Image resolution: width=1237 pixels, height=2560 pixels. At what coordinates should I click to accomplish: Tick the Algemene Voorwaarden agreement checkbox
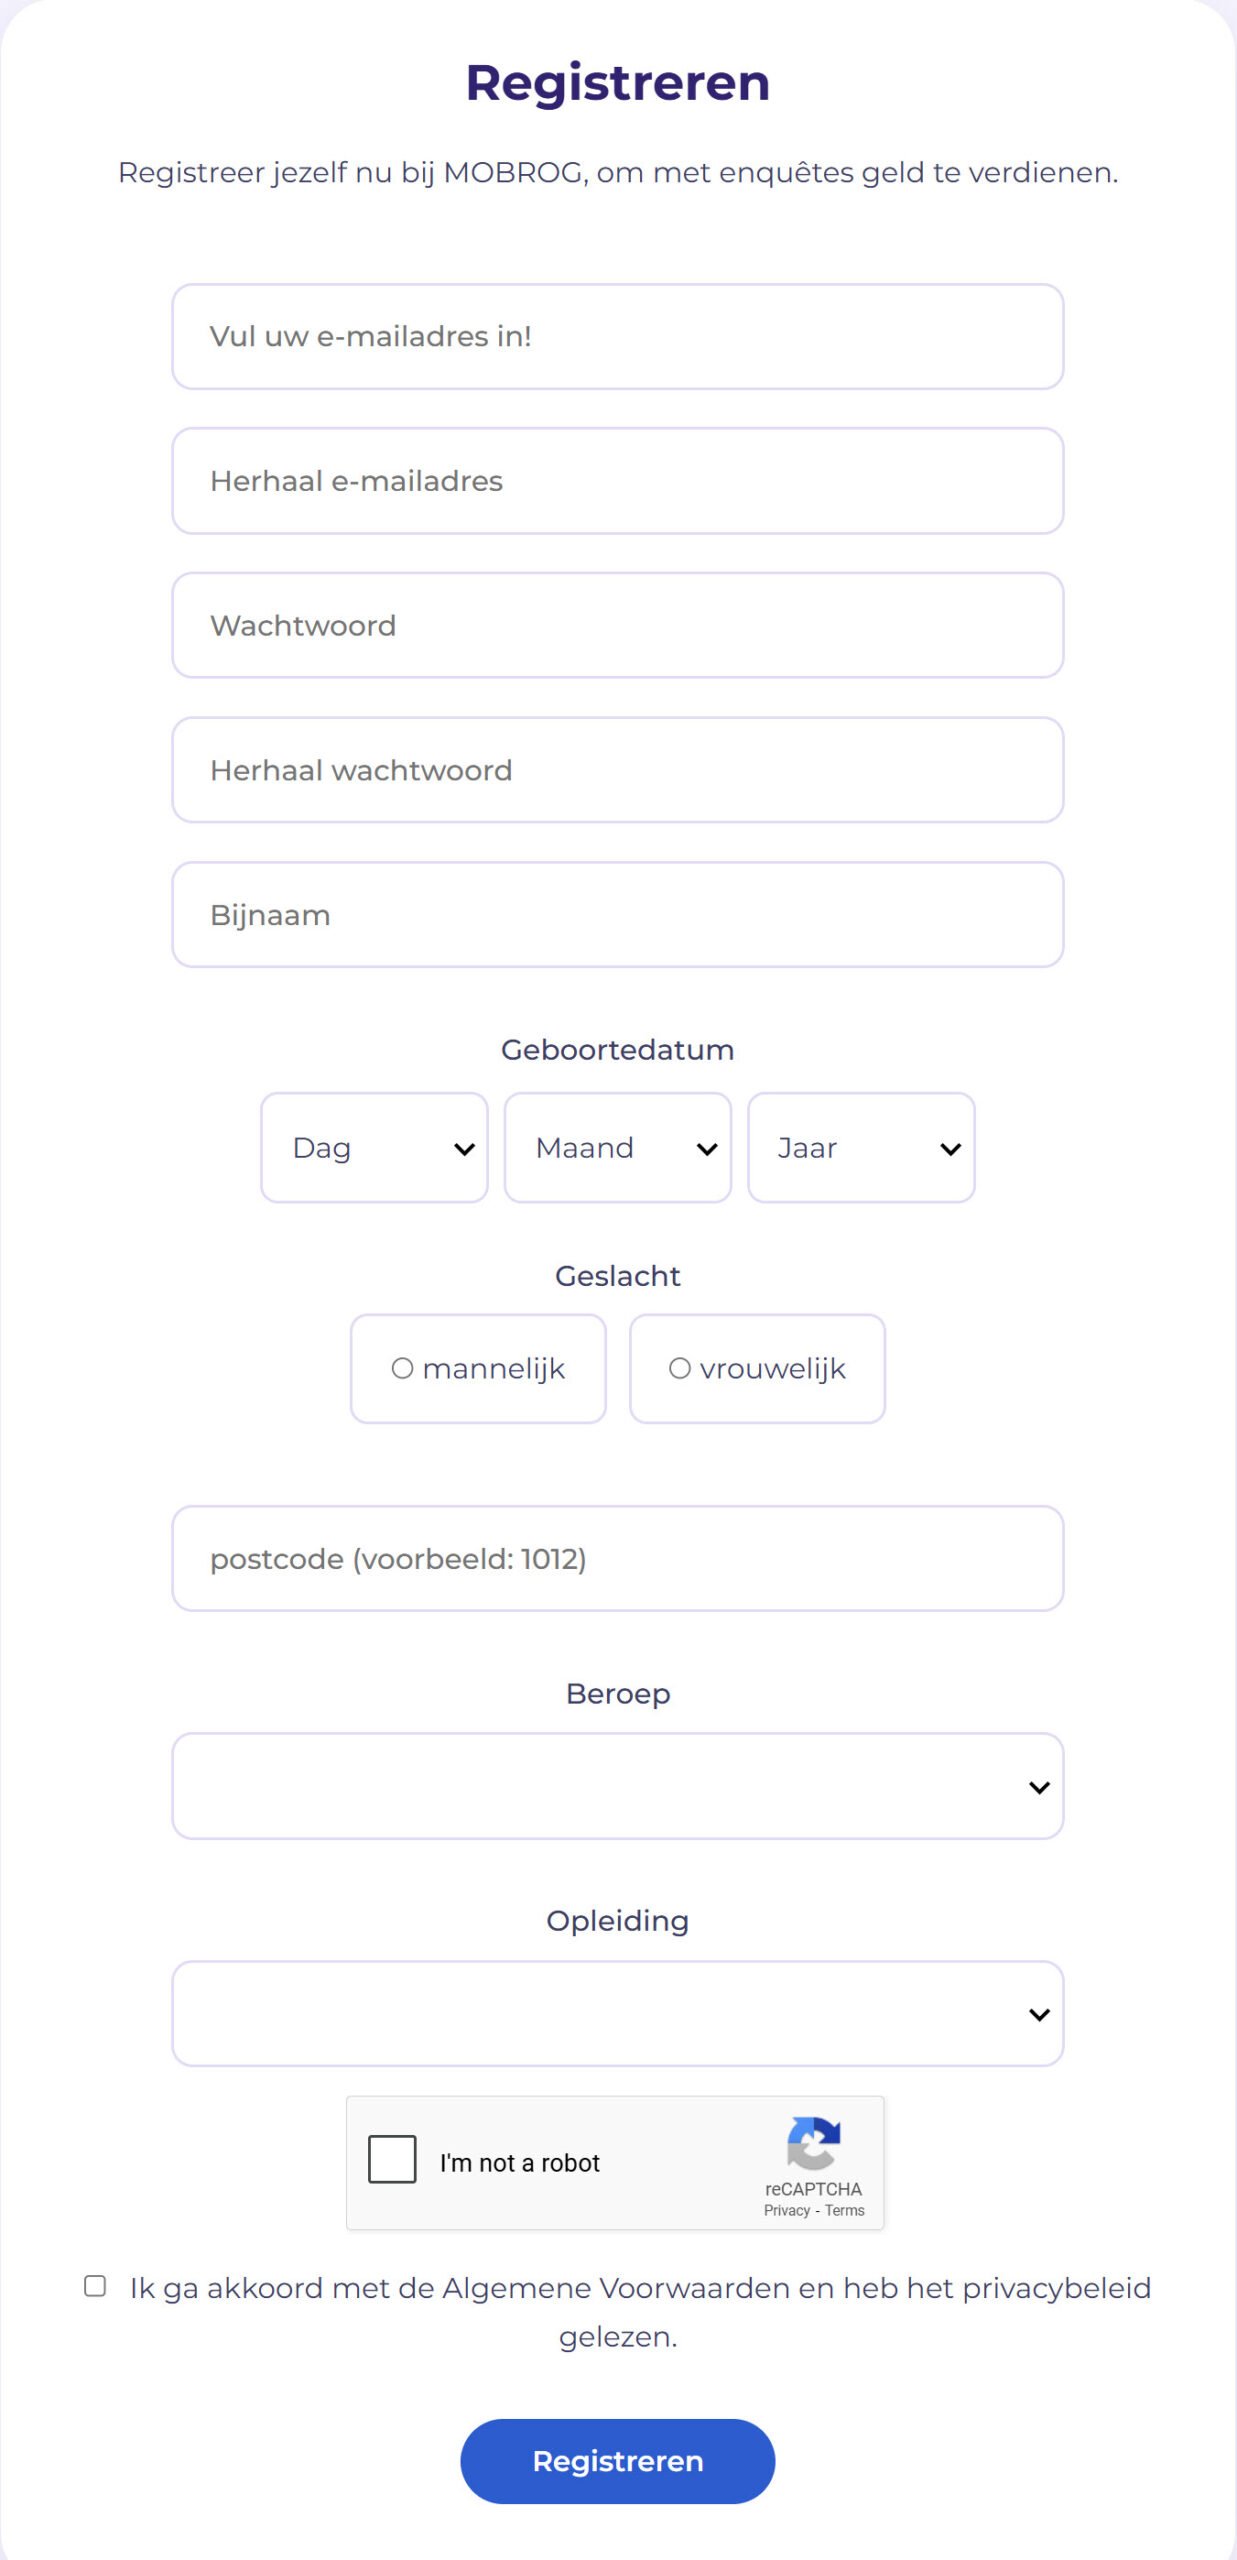click(x=95, y=2286)
